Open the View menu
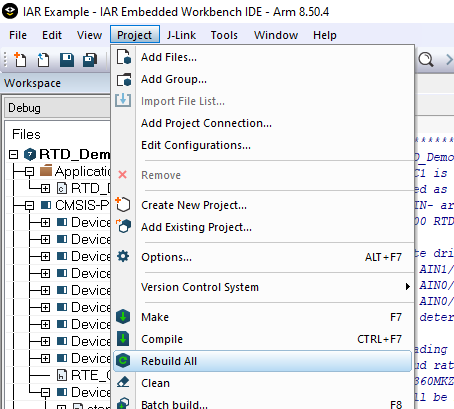This screenshot has height=409, width=454. pyautogui.click(x=89, y=35)
